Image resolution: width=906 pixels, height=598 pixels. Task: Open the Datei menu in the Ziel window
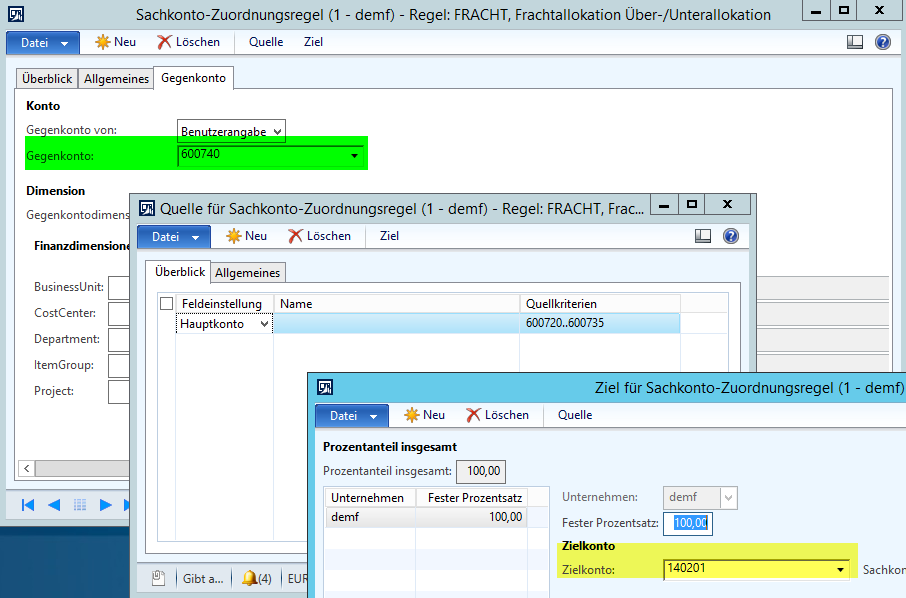(352, 415)
